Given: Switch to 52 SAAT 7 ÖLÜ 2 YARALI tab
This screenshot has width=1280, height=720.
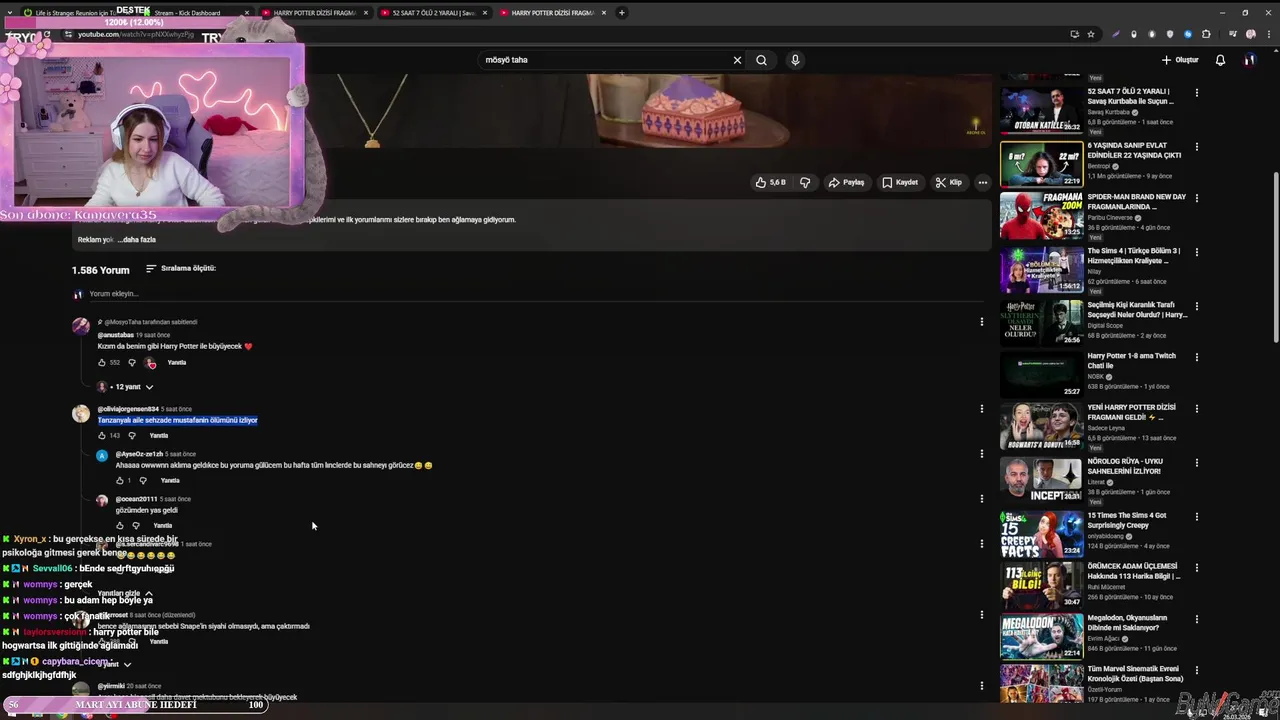Looking at the screenshot, I should coord(434,13).
